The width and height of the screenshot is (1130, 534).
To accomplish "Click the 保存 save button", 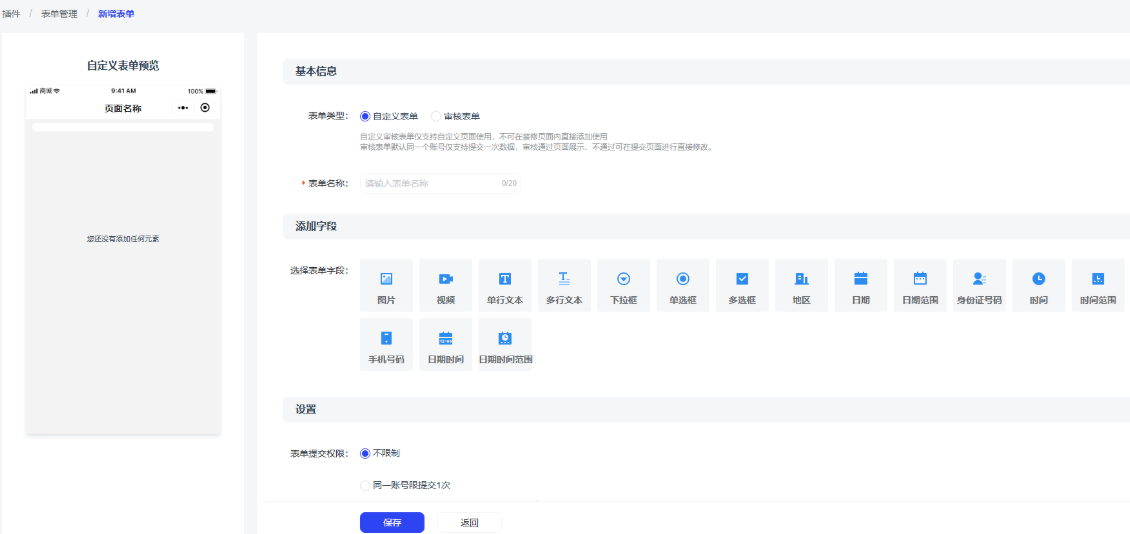I will 392,522.
